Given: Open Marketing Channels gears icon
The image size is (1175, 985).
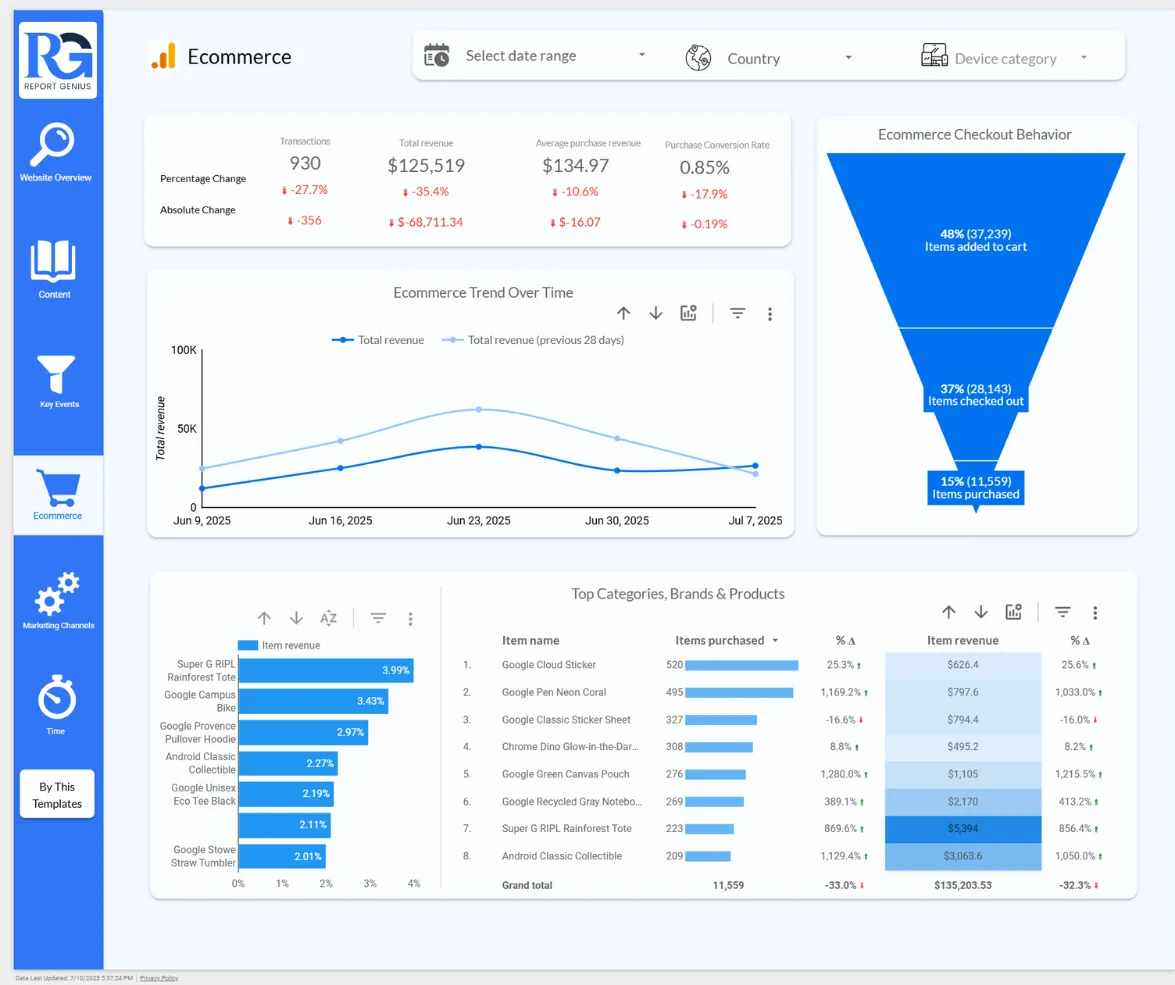Looking at the screenshot, I should (57, 594).
